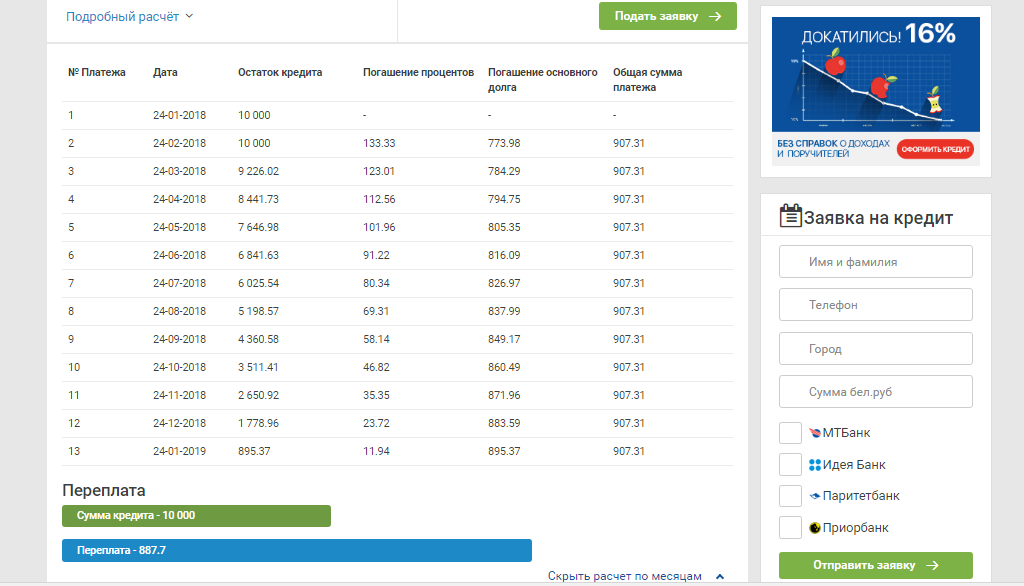Click the № Платежа column header

(97, 73)
